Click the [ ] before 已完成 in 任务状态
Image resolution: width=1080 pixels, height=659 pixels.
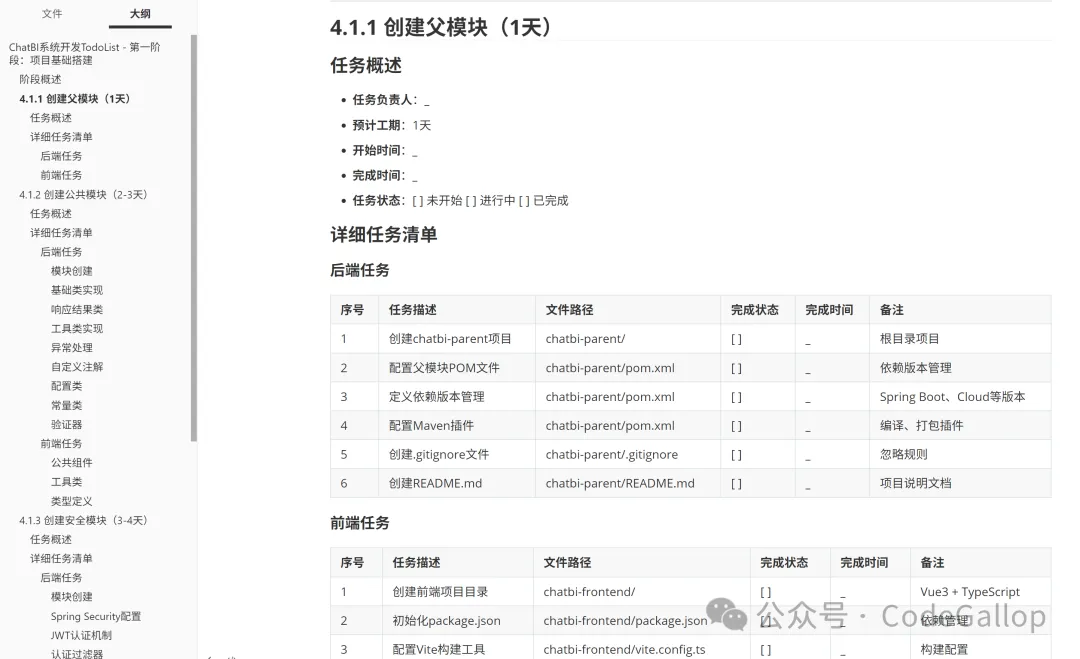pos(524,200)
